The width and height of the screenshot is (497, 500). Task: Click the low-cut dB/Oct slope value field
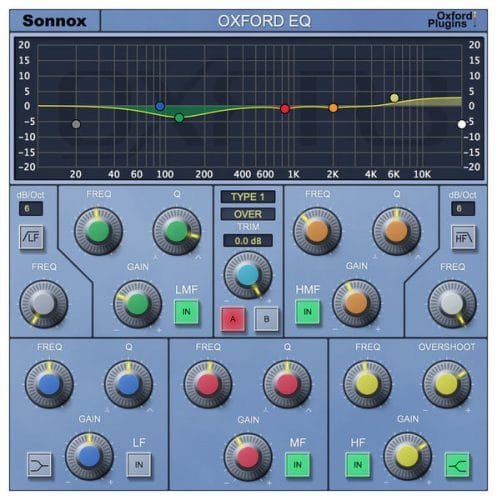point(31,209)
